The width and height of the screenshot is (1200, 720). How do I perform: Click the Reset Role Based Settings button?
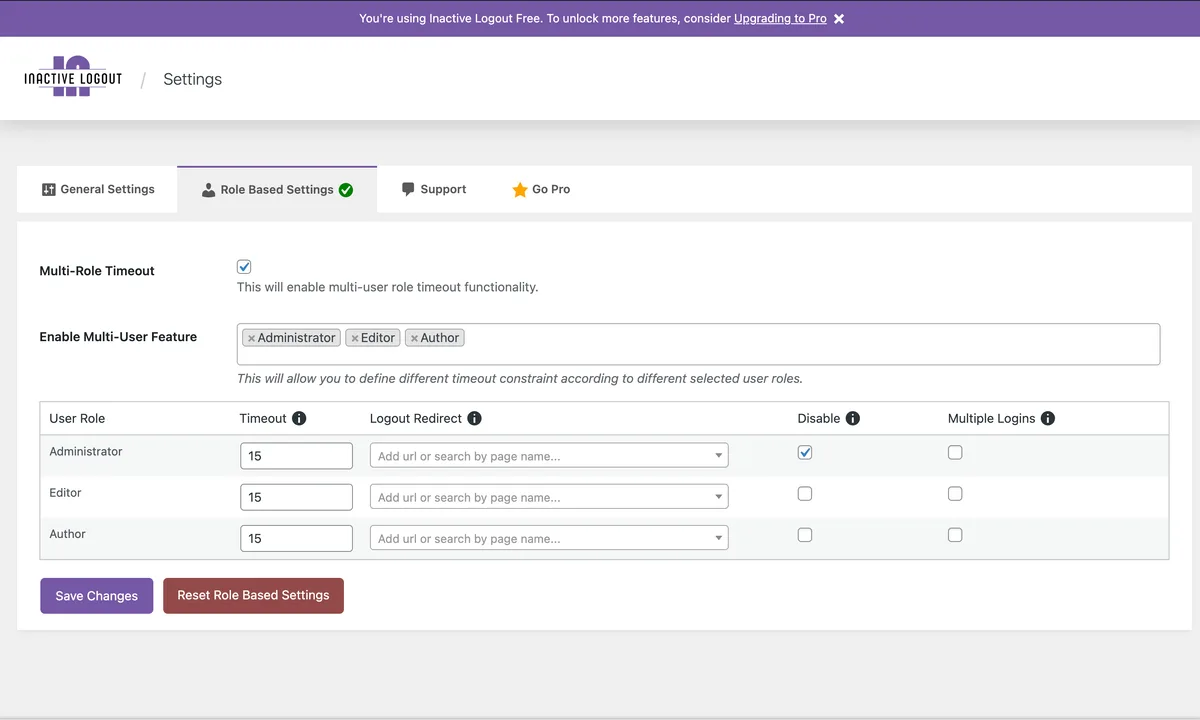coord(253,595)
